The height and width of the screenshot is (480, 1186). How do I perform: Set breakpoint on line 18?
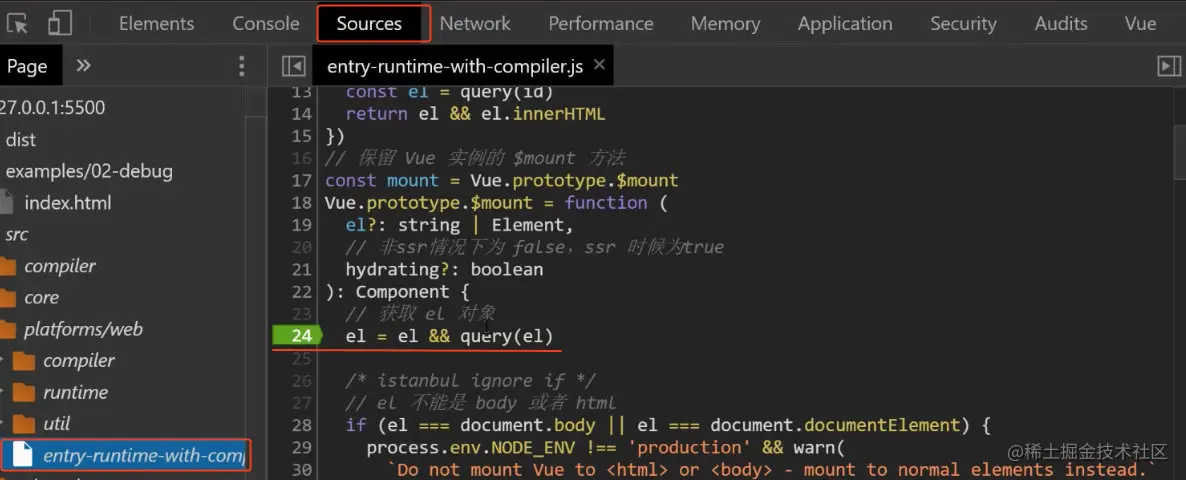coord(301,203)
